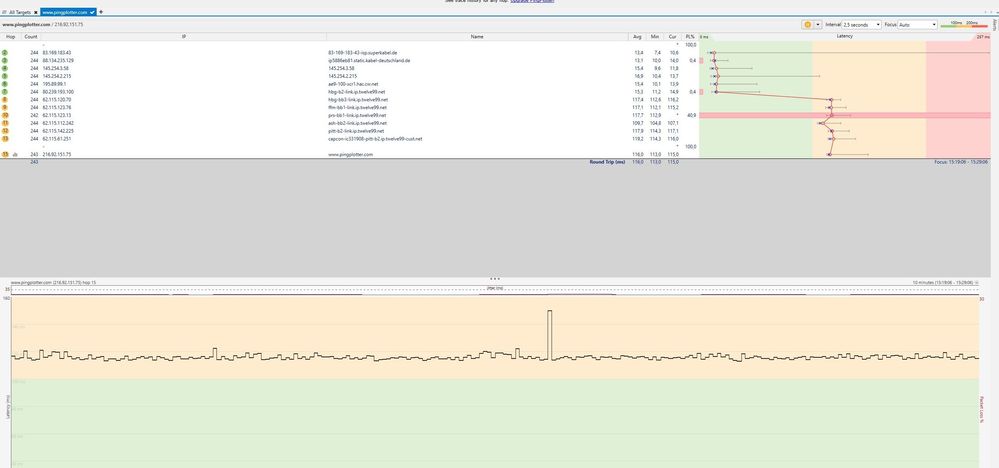The height and width of the screenshot is (468, 999).
Task: Close the All Targets tab with its X
Action: 36,12
